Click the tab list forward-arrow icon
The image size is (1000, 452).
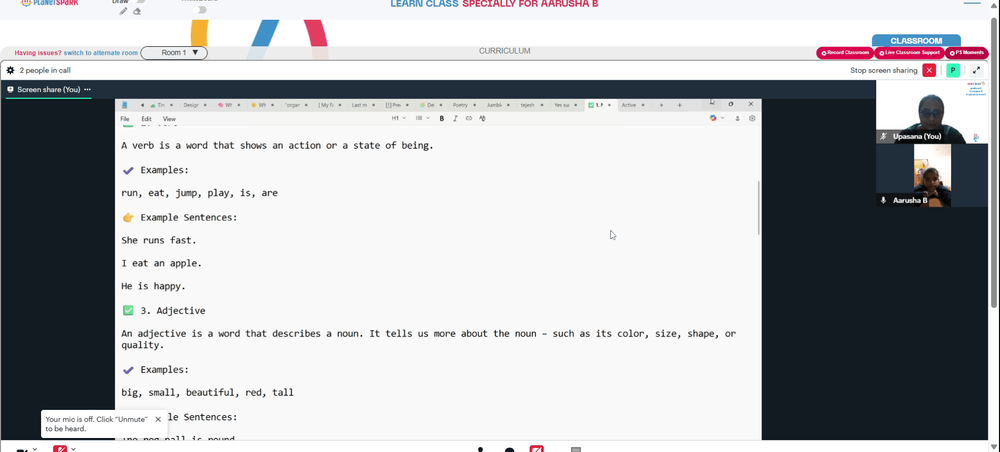point(661,105)
